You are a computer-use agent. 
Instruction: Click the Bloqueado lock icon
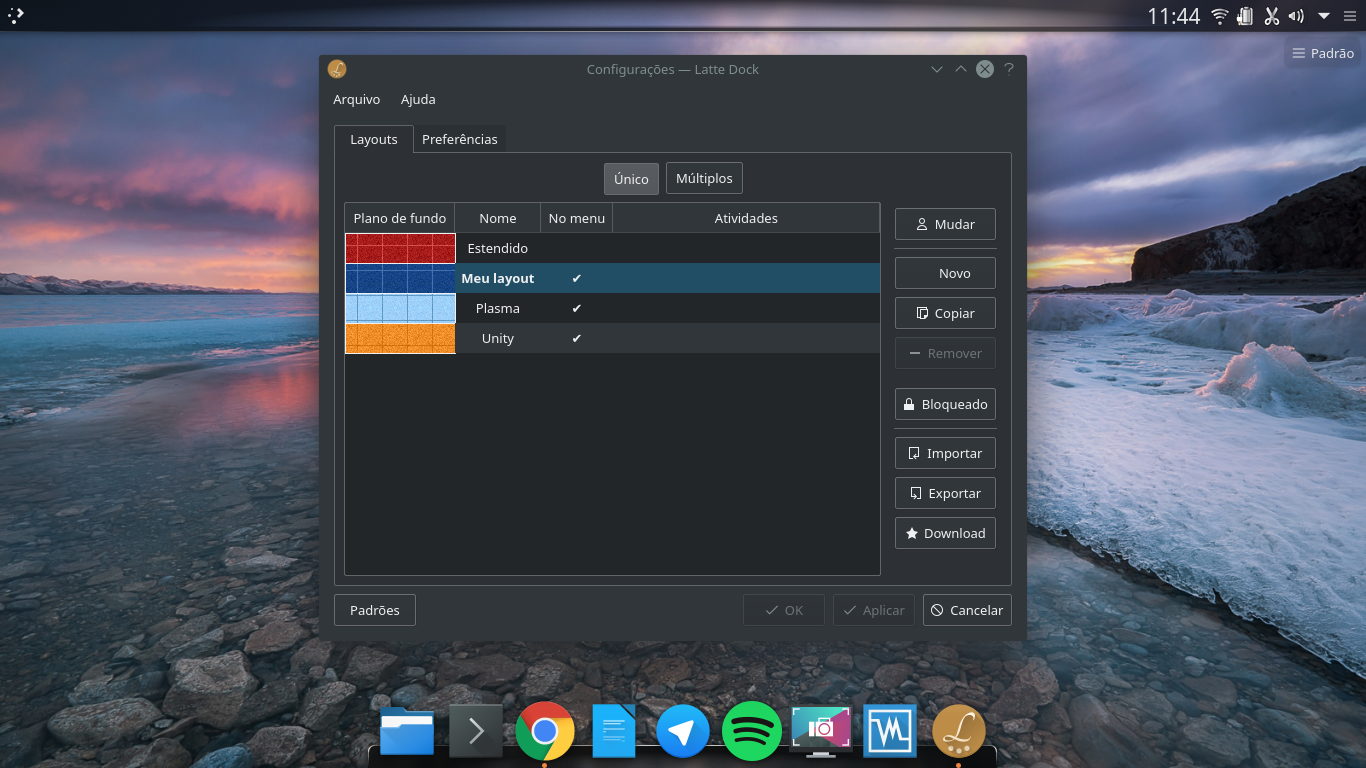[908, 404]
